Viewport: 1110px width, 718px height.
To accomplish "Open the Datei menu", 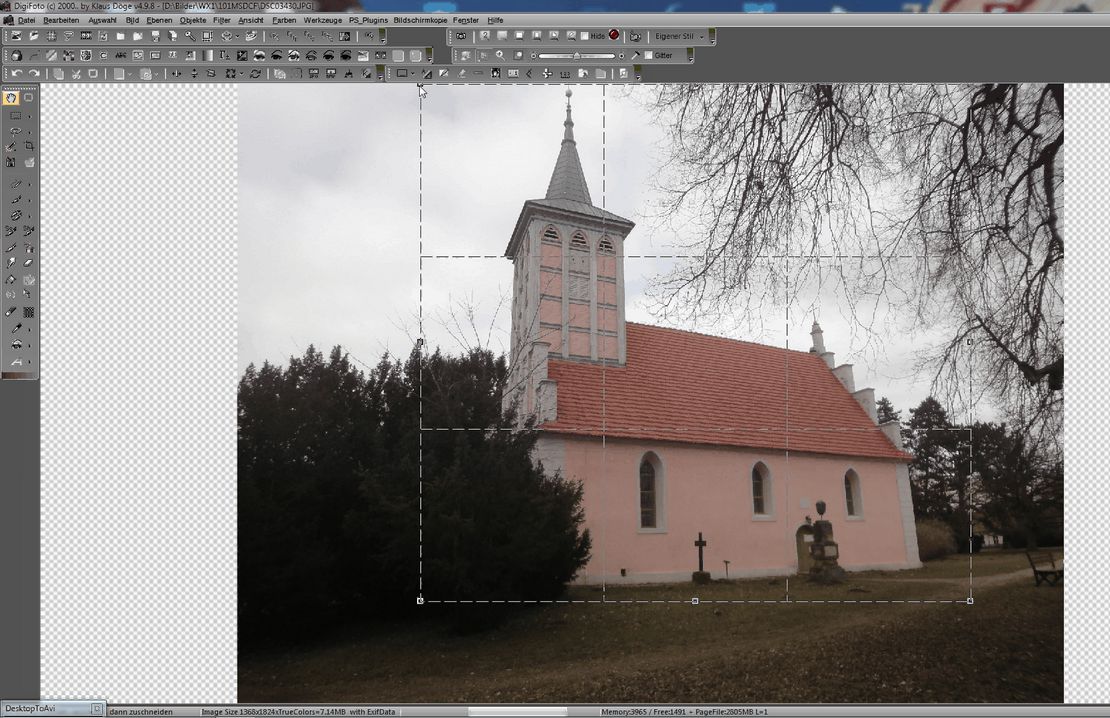I will tap(26, 20).
